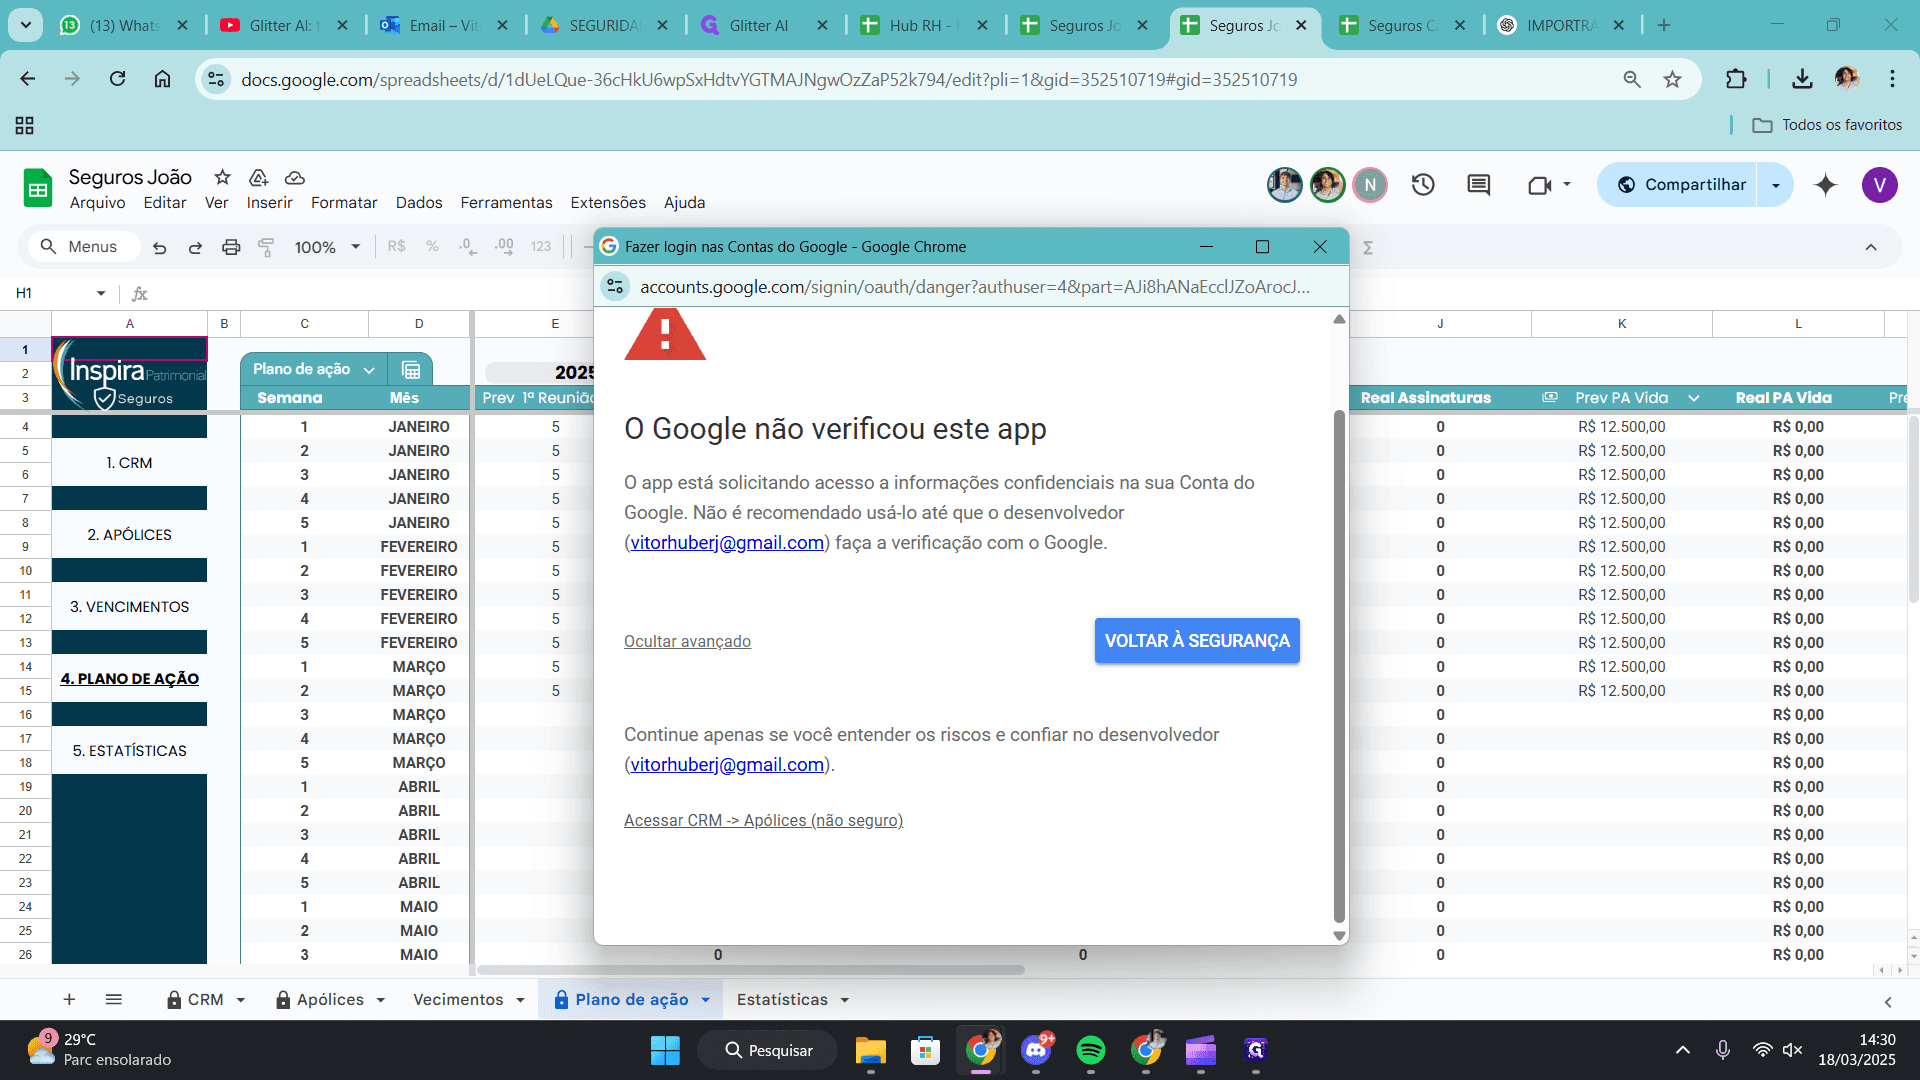Click the move to folder icon
The image size is (1920, 1080).
258,177
